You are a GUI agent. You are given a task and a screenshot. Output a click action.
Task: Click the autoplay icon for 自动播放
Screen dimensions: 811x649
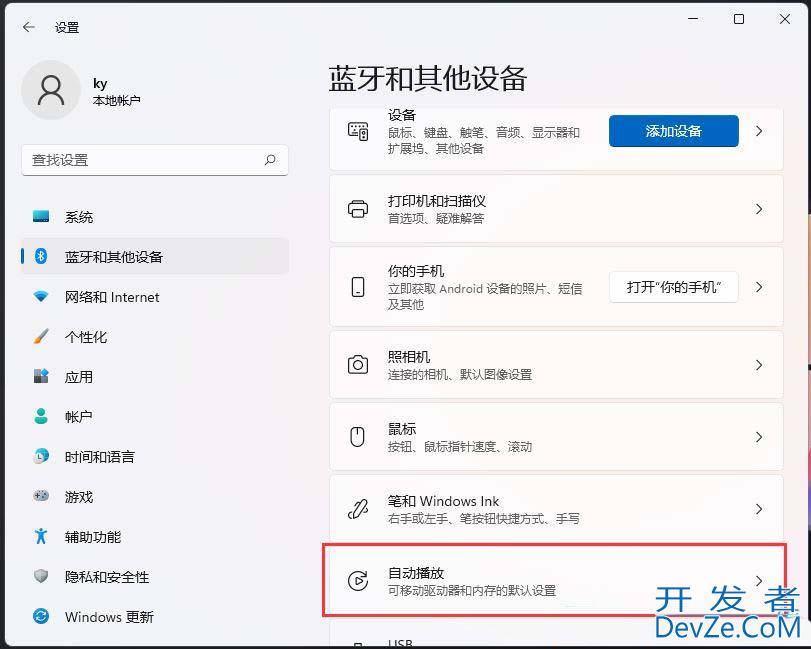point(358,581)
